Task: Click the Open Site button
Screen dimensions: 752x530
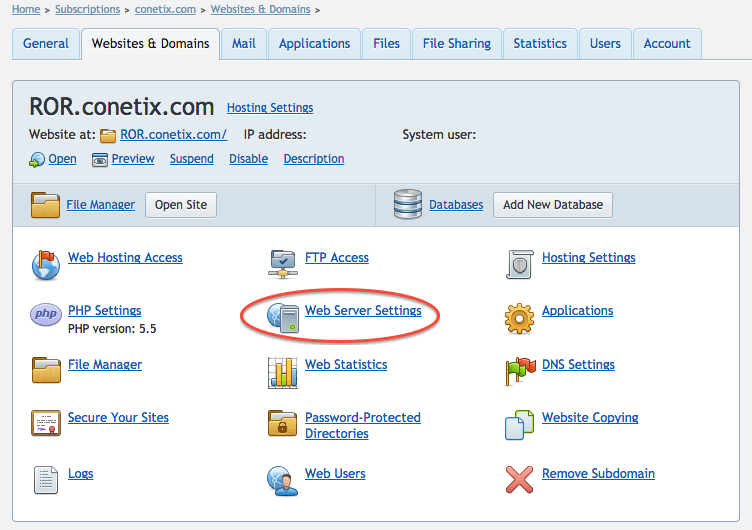Action: (x=181, y=205)
